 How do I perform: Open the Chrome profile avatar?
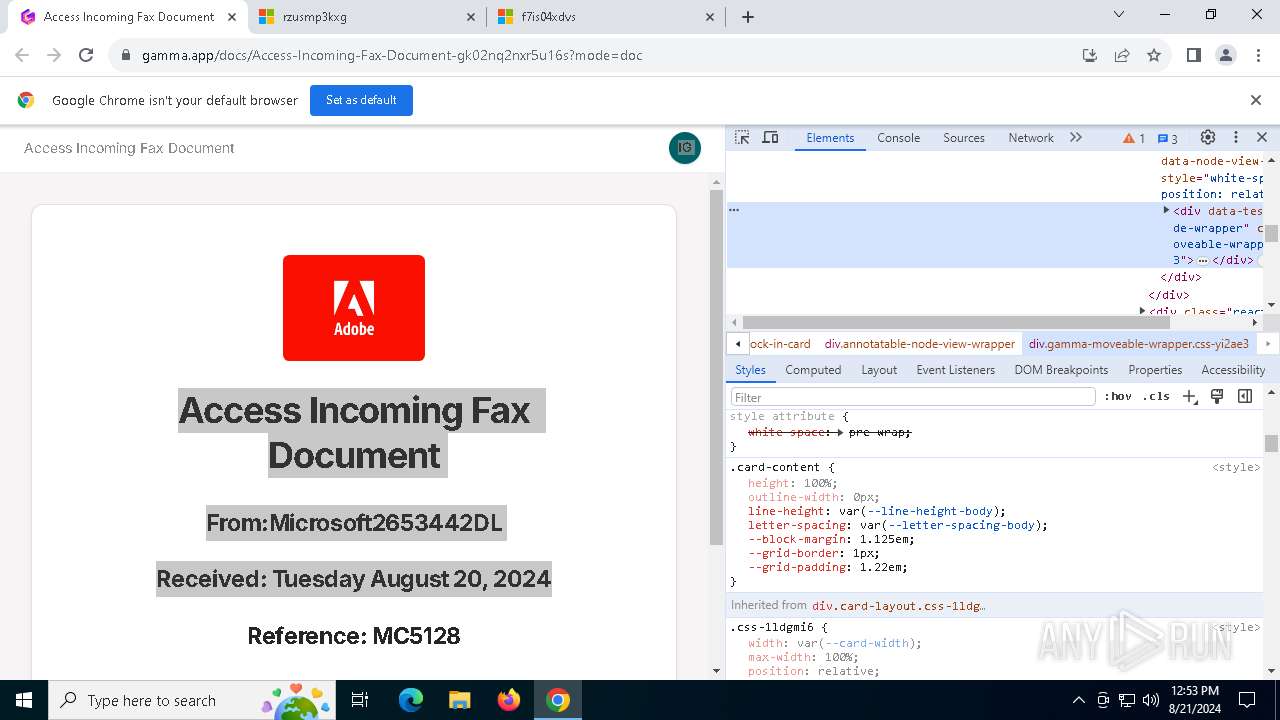[1226, 55]
